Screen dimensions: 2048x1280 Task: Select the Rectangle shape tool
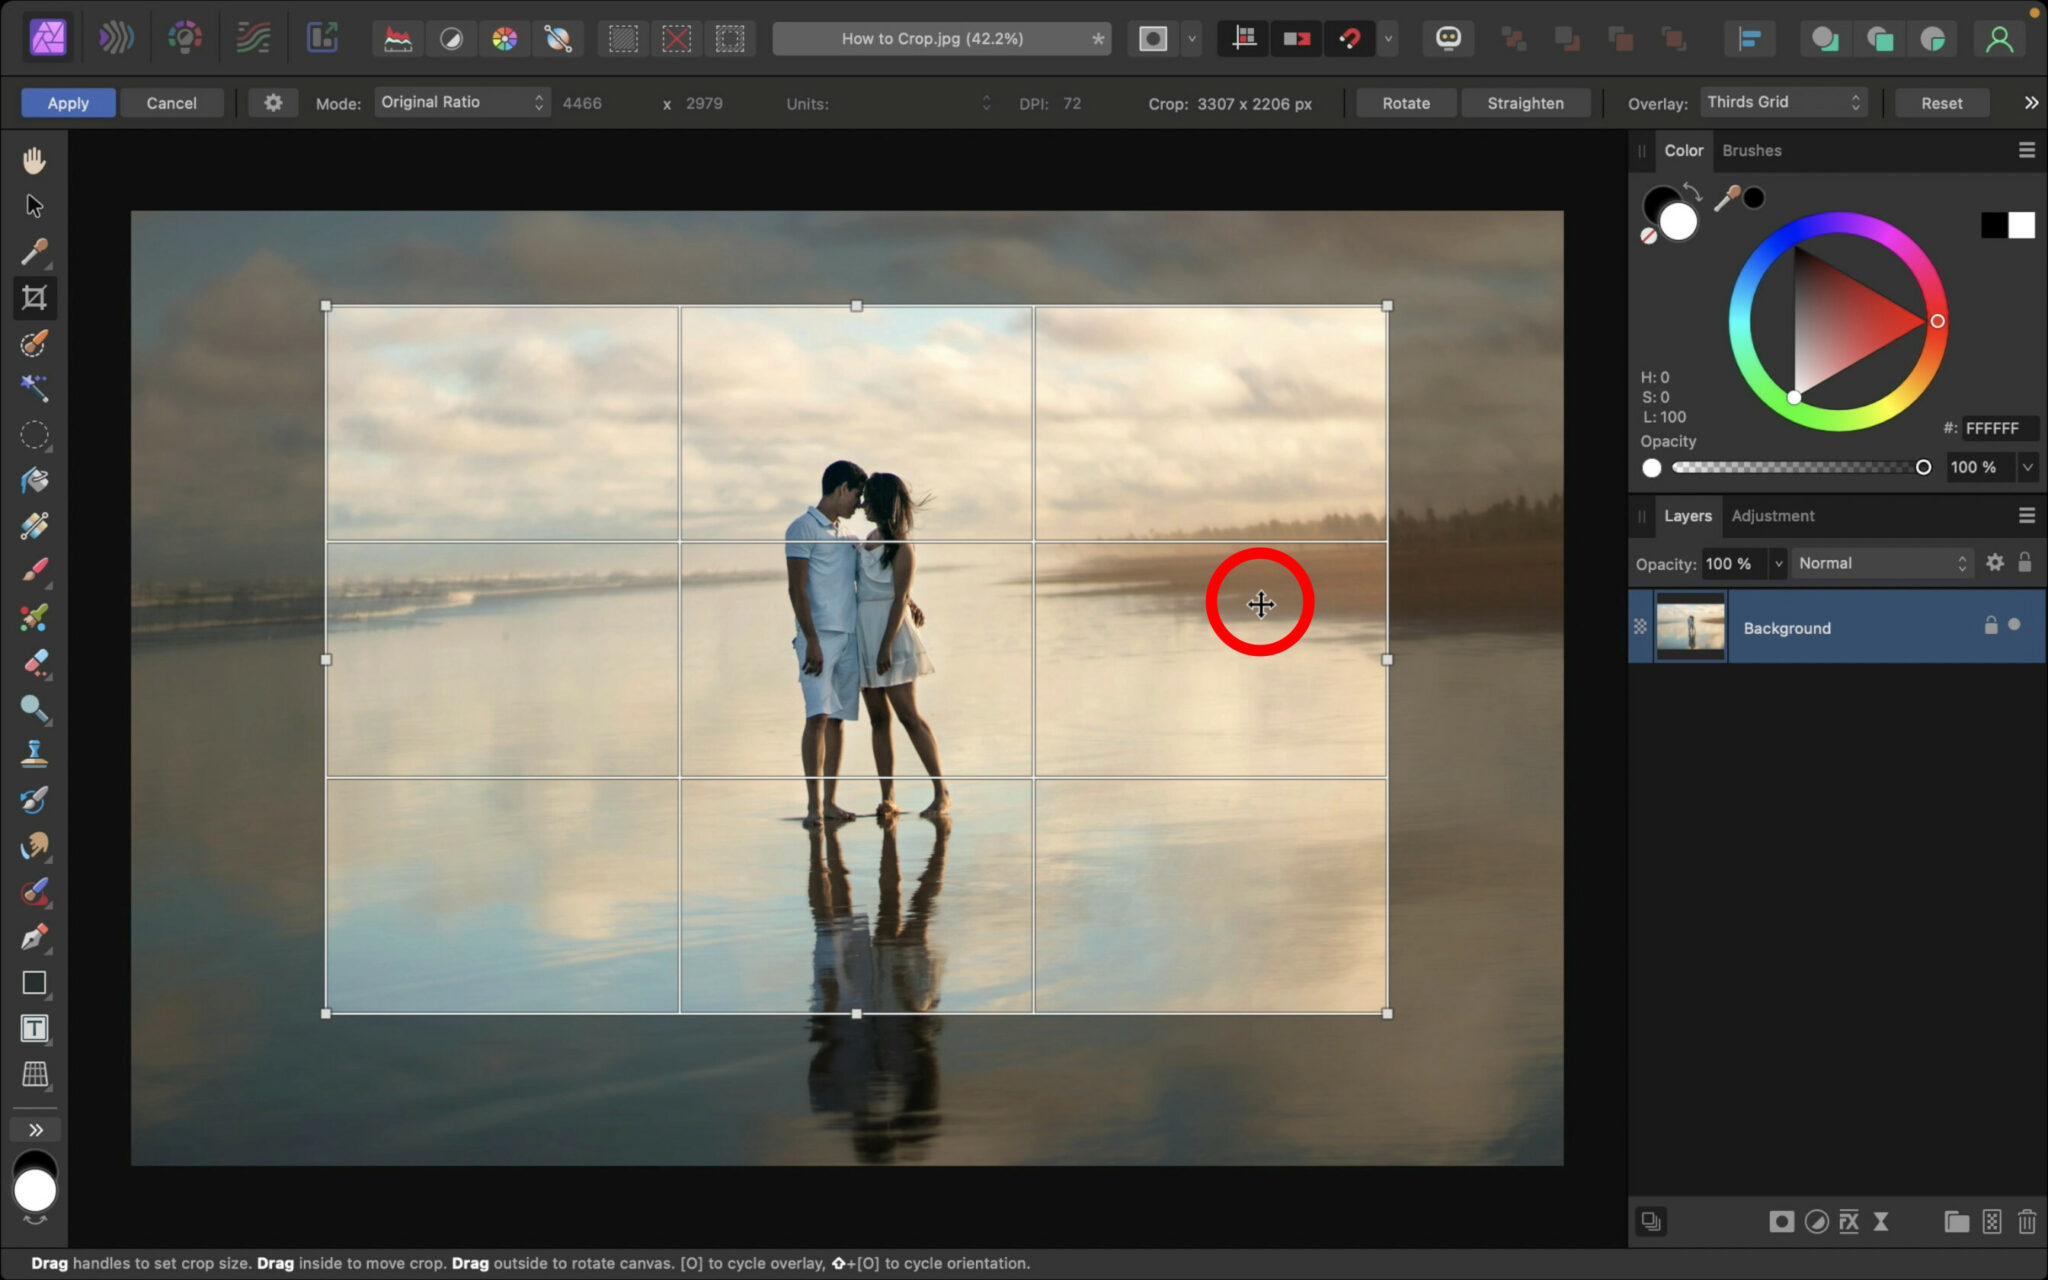coord(34,983)
